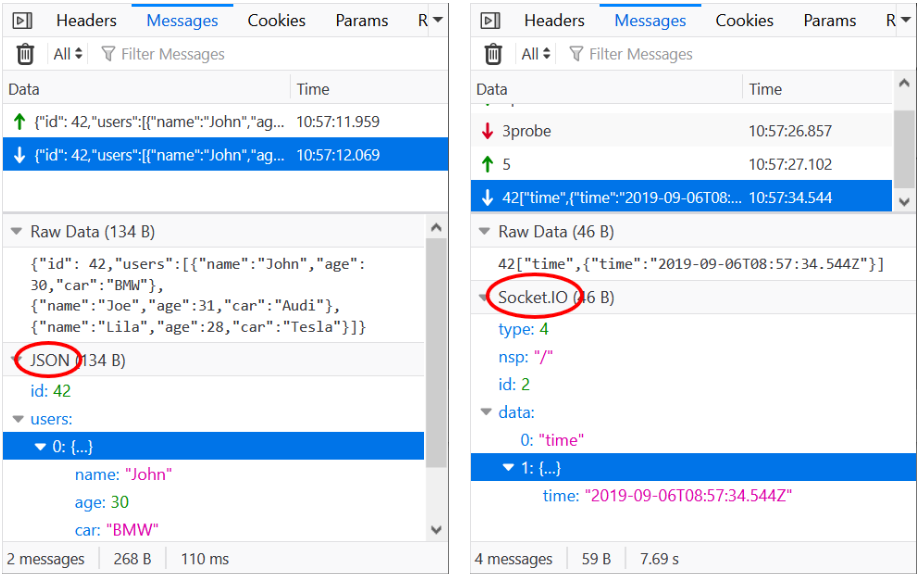This screenshot has width=919, height=574.
Task: Switch to Cookies tab in right panel
Action: coord(744,21)
